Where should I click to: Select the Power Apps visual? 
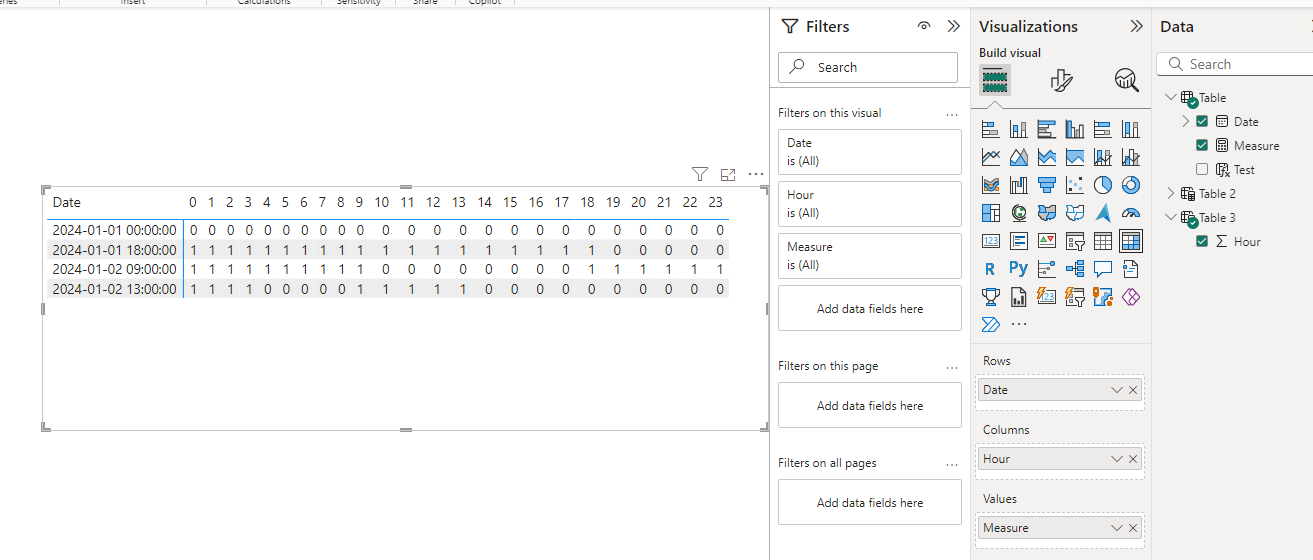[1131, 297]
